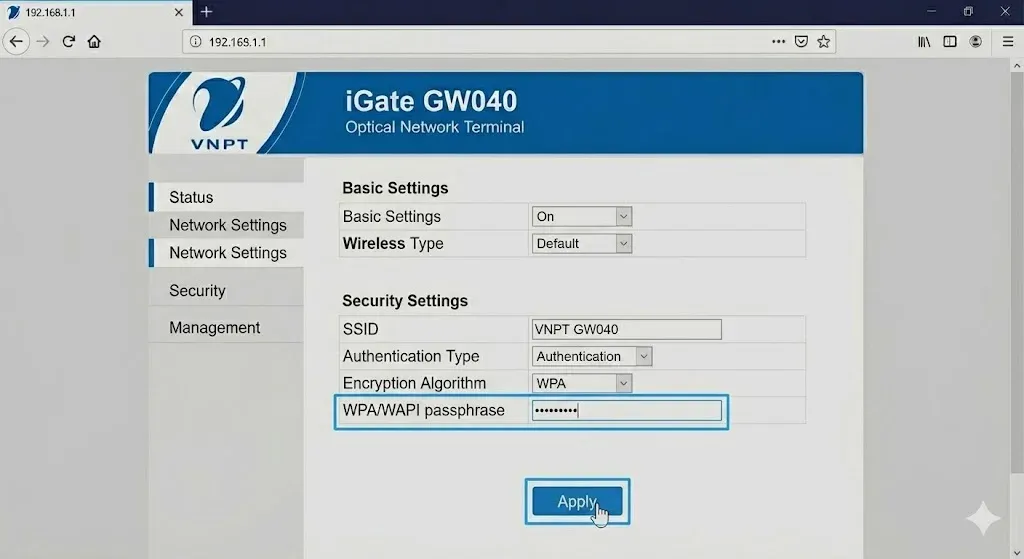Image resolution: width=1024 pixels, height=559 pixels.
Task: Click the browser forward arrow
Action: click(43, 42)
